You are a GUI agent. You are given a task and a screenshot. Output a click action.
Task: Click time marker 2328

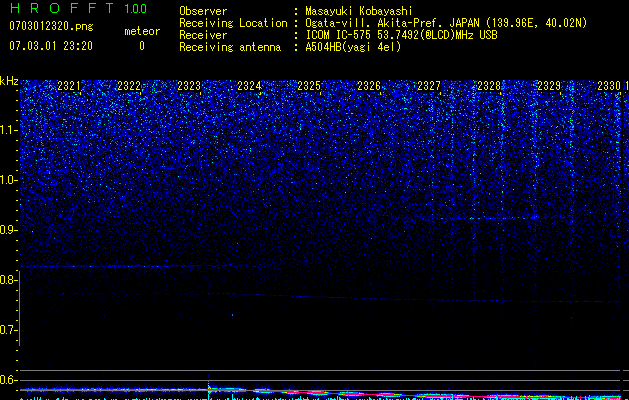click(489, 86)
